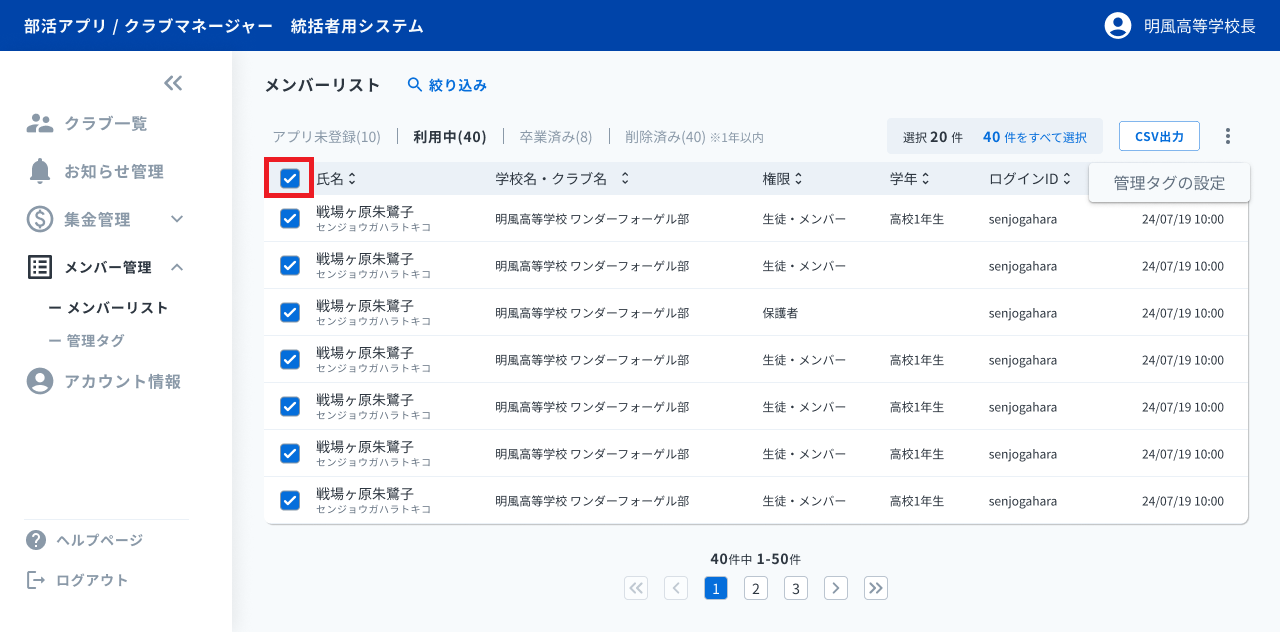The image size is (1280, 632).
Task: Click the user avatar icon in header
Action: 1117,26
